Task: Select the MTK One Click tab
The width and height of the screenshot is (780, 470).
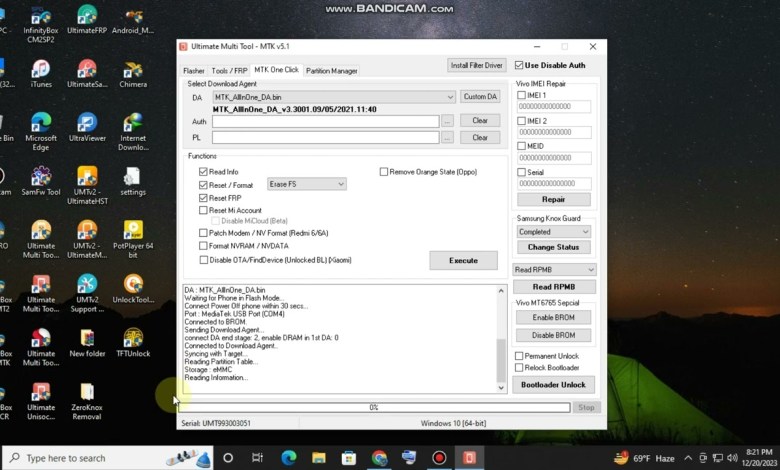Action: pyautogui.click(x=277, y=70)
